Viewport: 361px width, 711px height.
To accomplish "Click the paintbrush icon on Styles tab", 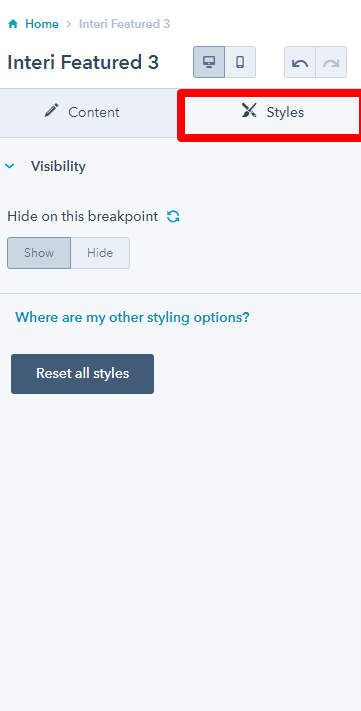I will point(249,110).
